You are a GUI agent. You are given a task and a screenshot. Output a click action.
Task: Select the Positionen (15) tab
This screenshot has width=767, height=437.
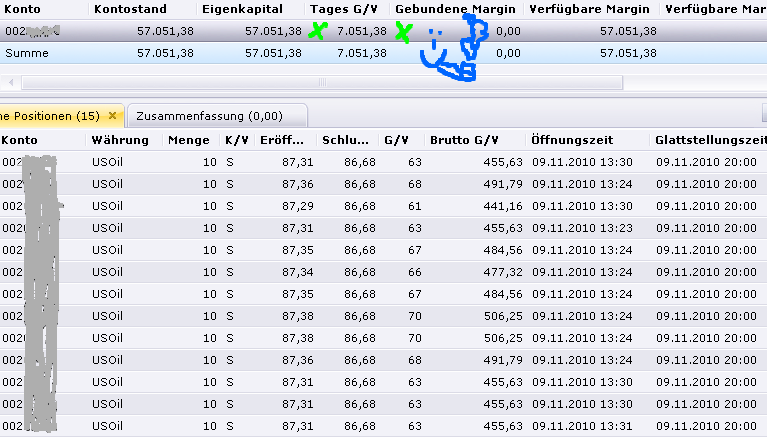point(52,116)
